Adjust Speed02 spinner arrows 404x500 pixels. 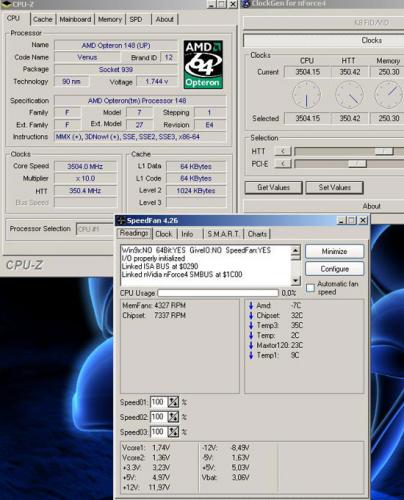(x=173, y=417)
